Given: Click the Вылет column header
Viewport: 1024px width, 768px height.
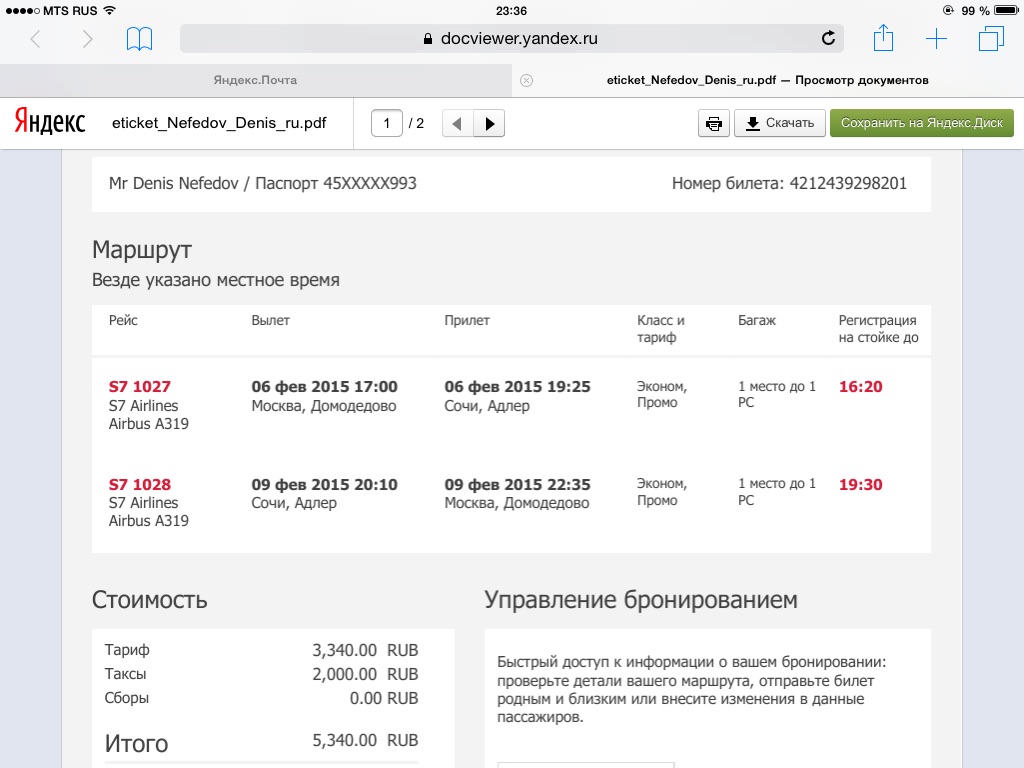Looking at the screenshot, I should pos(270,320).
